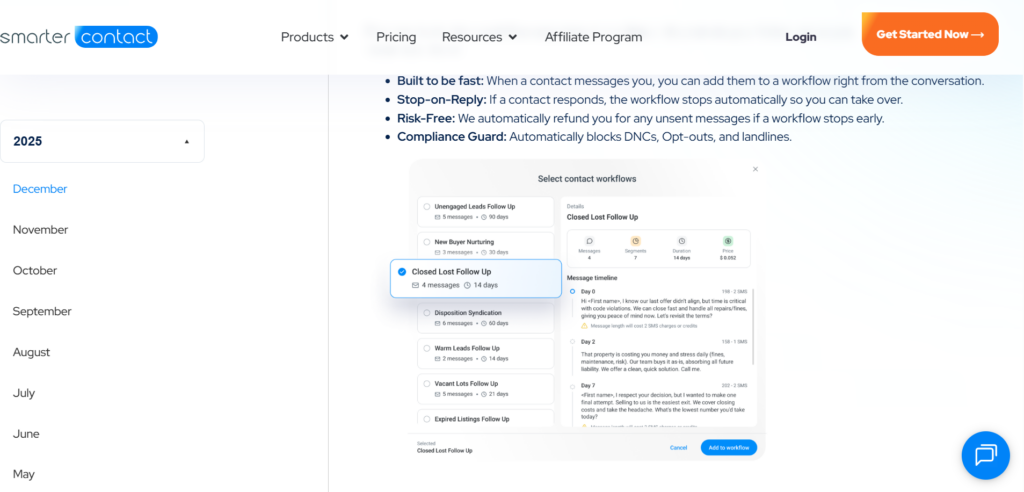Click the 'Compliance Guard:' bullet text
The height and width of the screenshot is (492, 1024).
pyautogui.click(x=452, y=137)
